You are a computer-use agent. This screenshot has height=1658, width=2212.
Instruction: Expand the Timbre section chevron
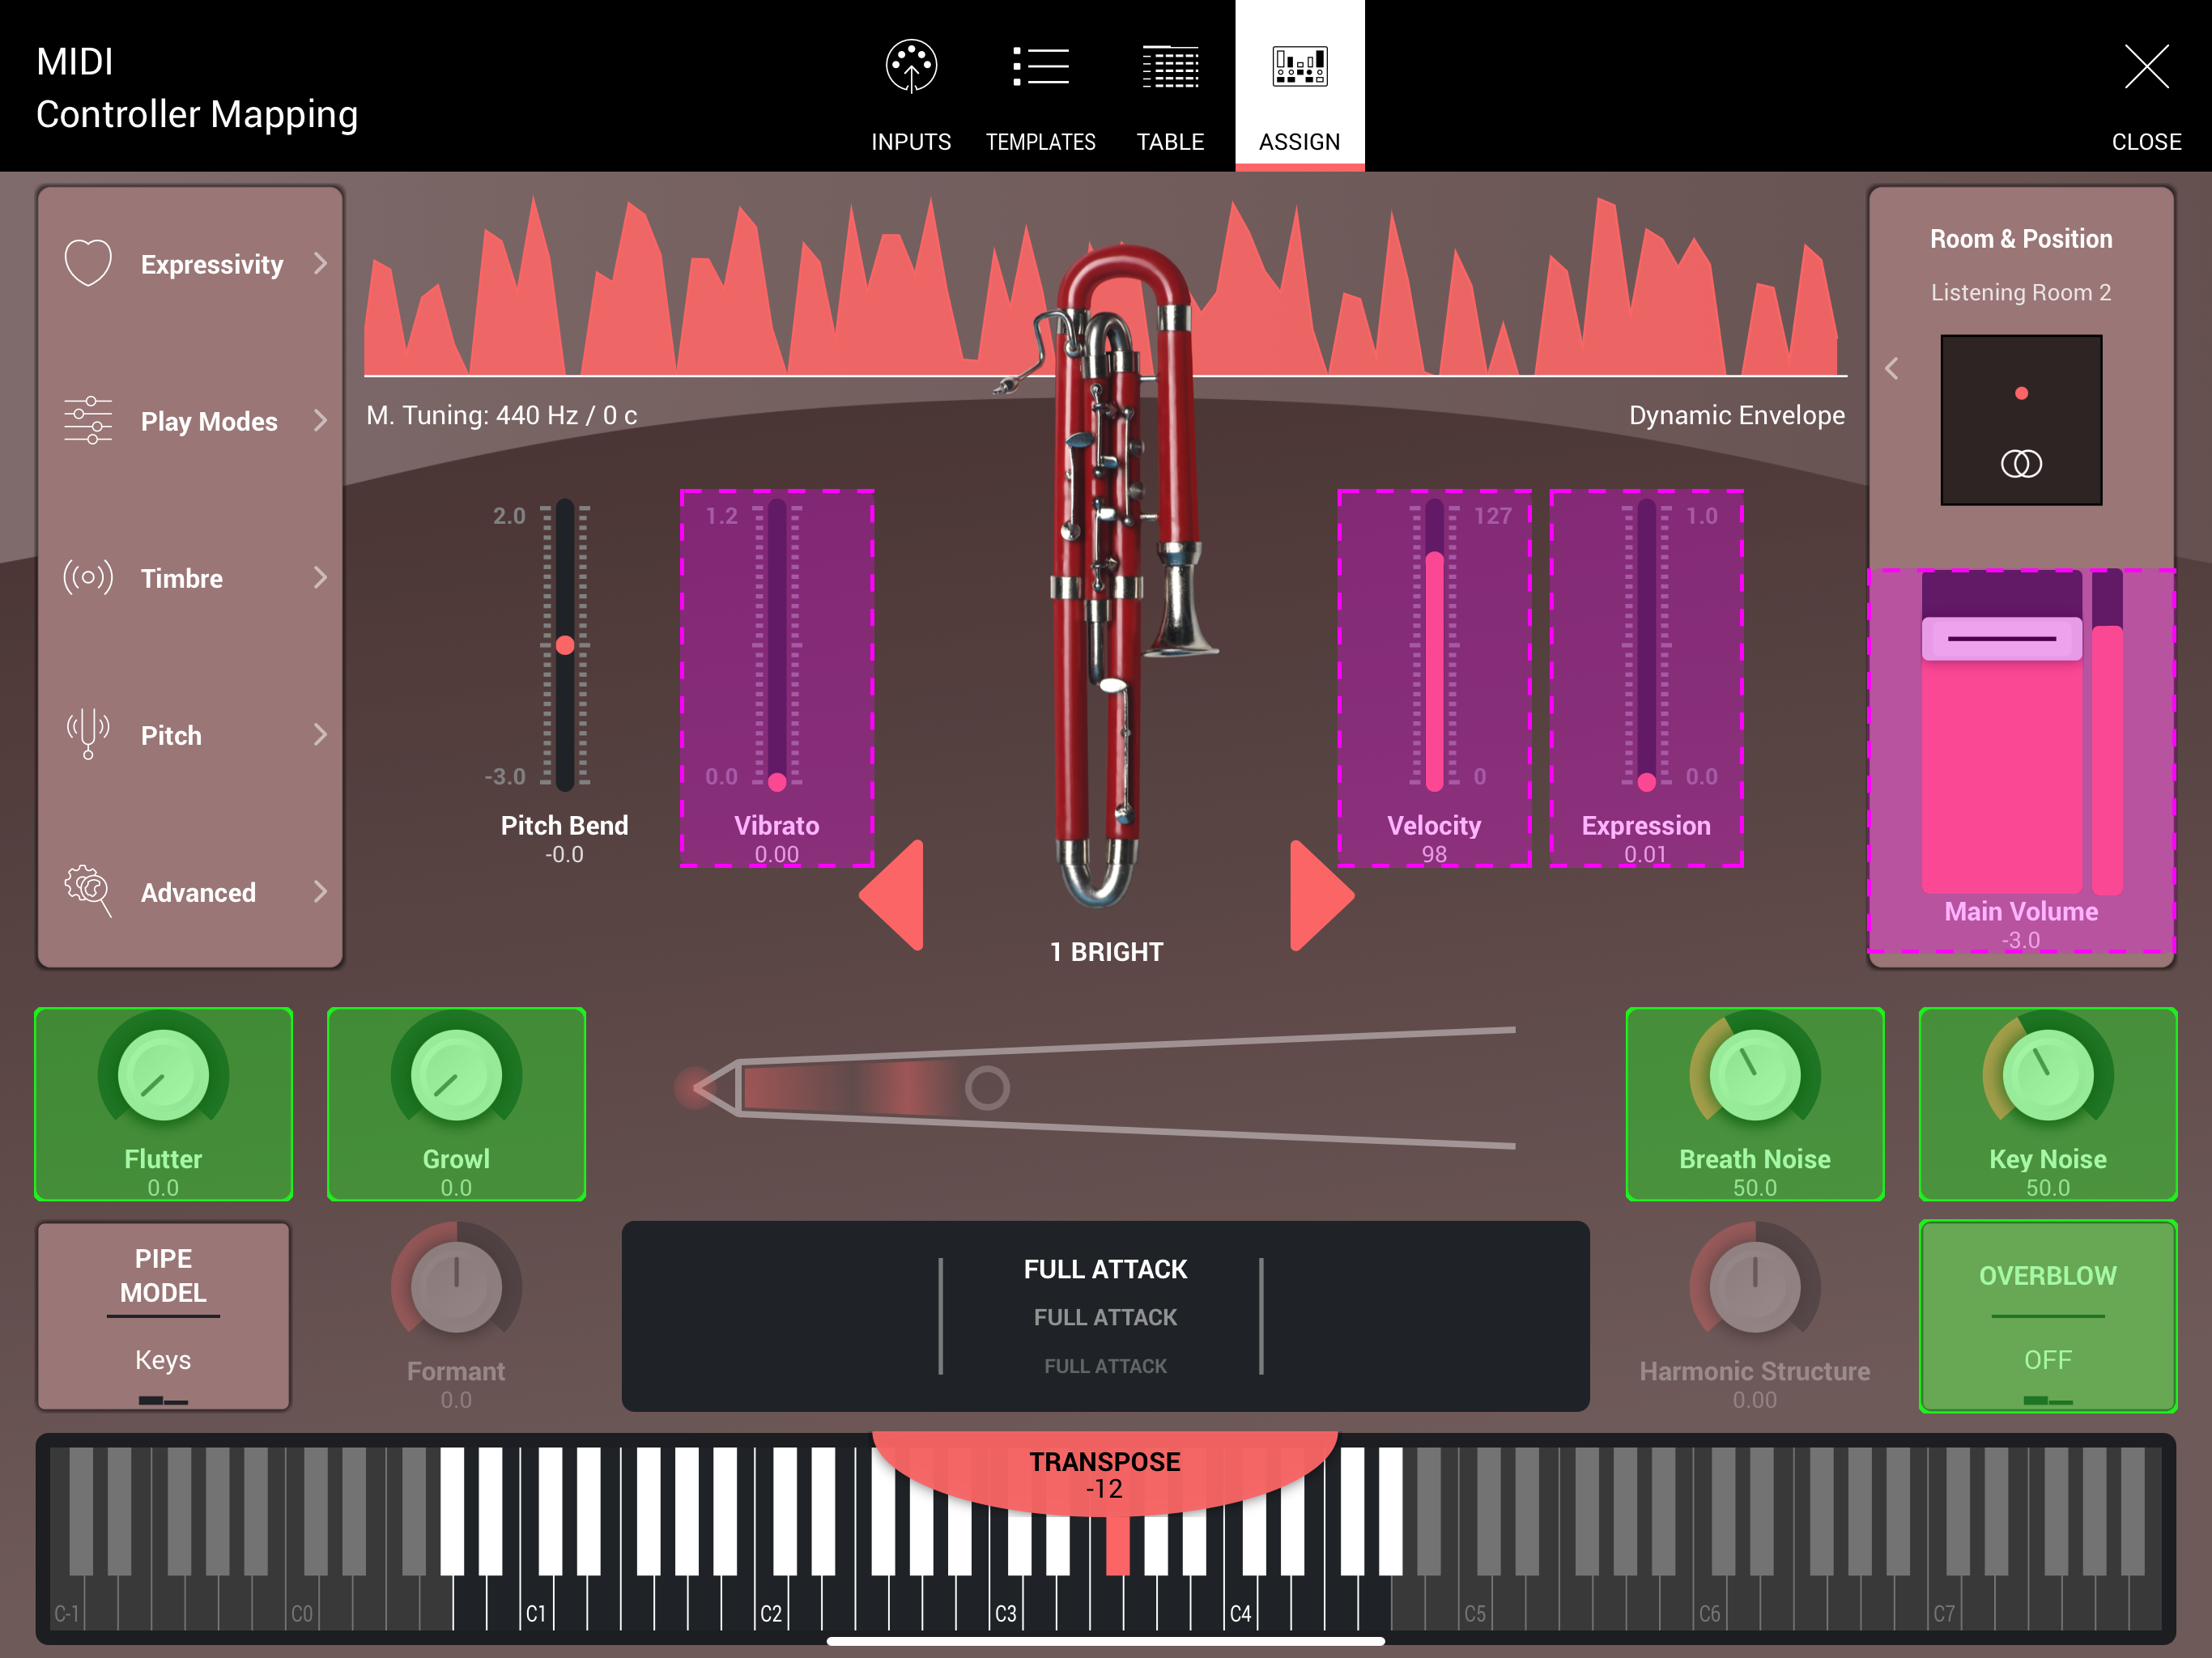pyautogui.click(x=320, y=577)
